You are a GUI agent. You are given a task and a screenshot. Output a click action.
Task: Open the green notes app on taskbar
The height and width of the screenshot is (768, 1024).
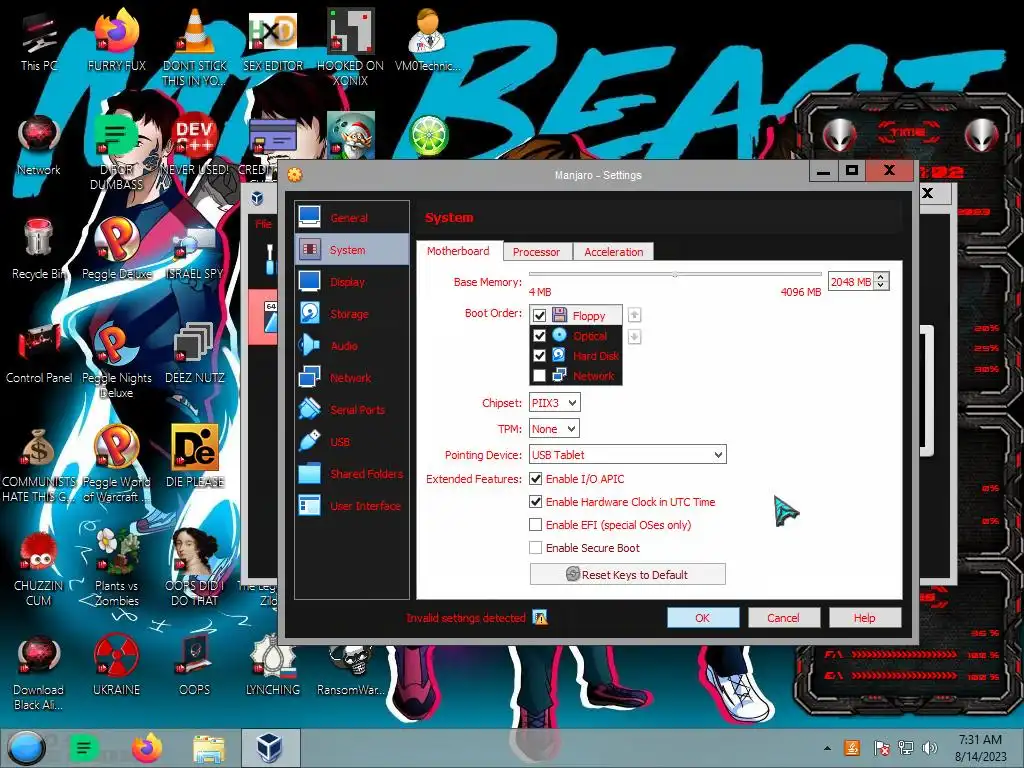(84, 748)
